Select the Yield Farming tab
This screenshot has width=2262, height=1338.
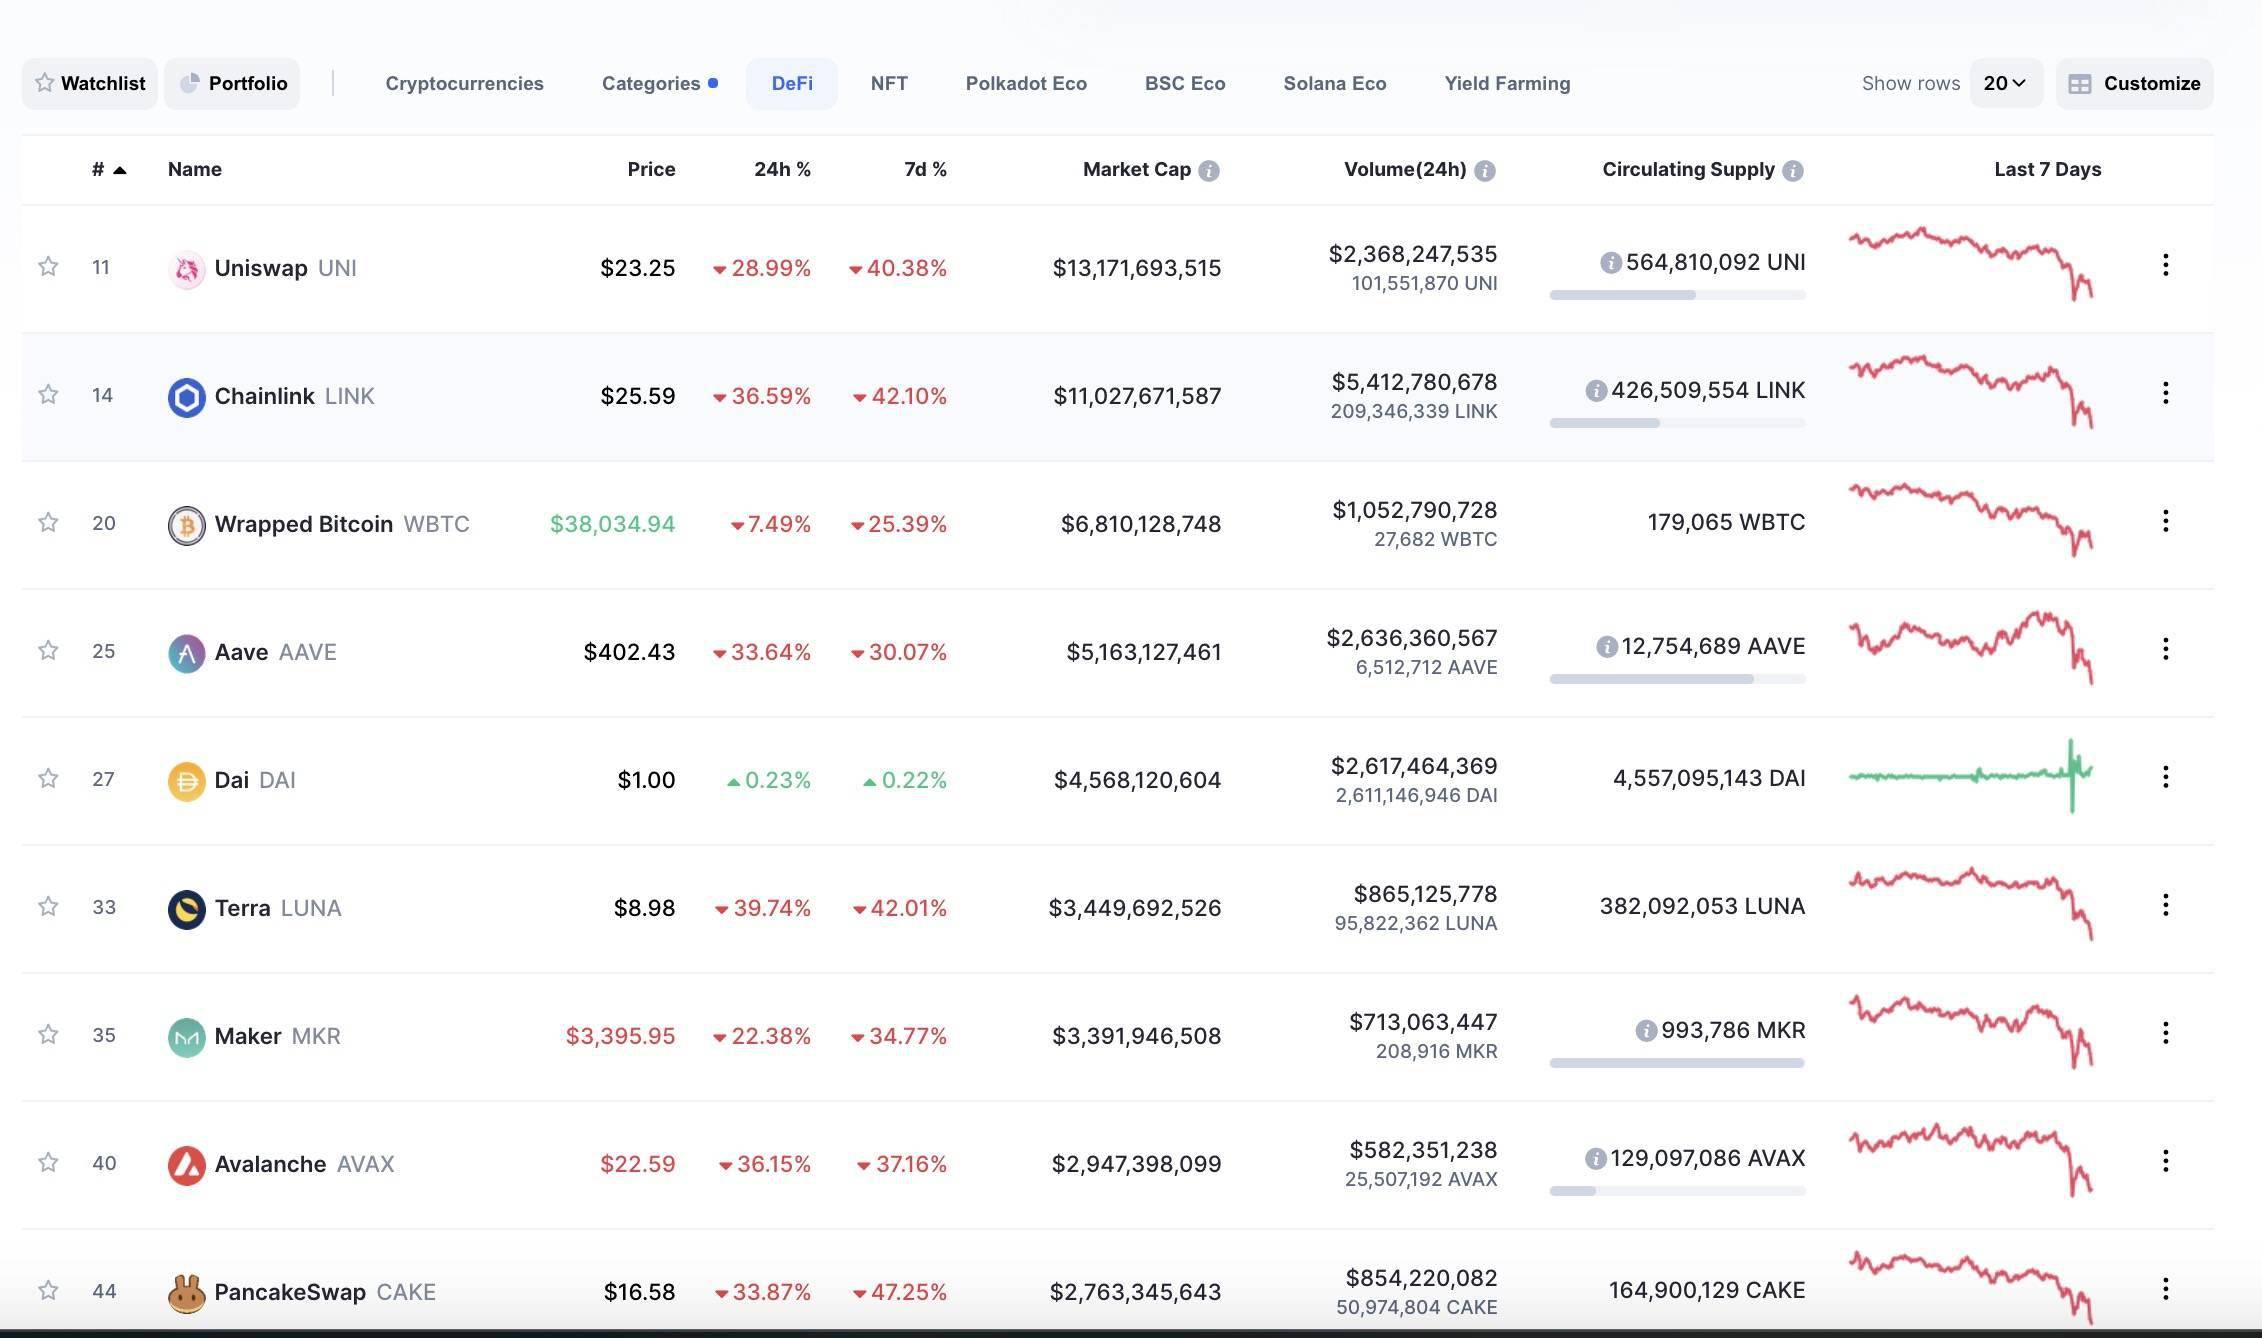click(1506, 83)
